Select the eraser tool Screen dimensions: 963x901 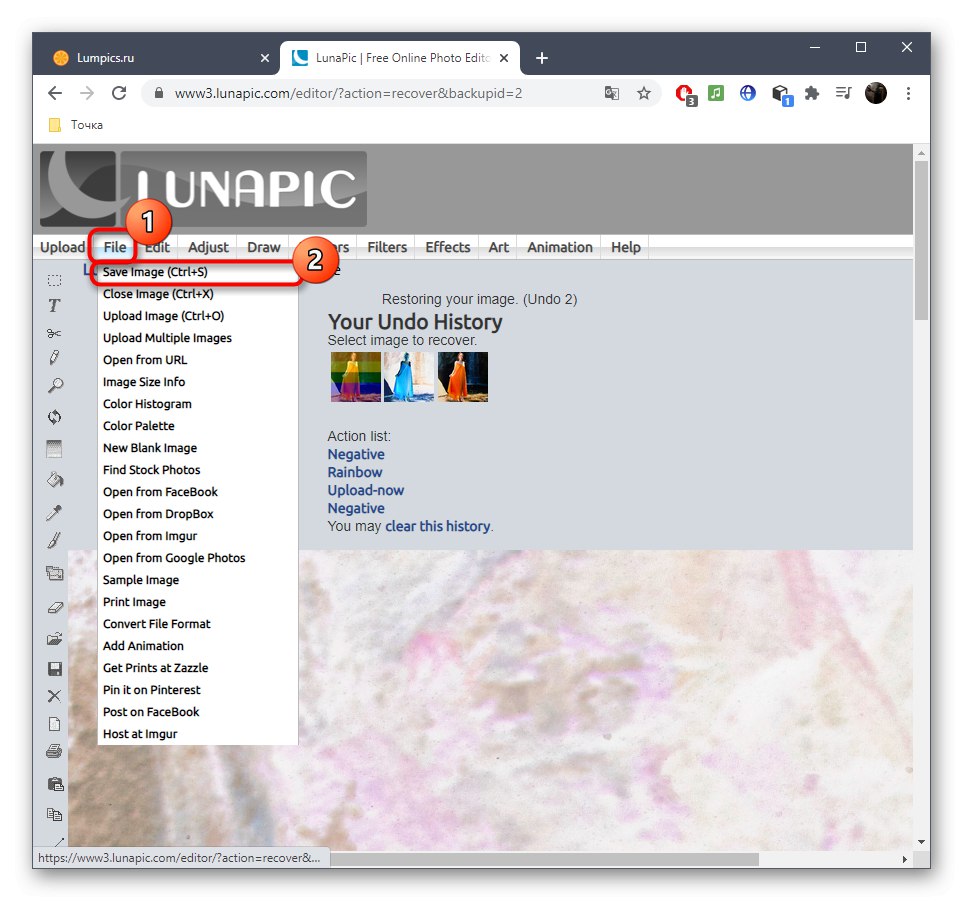55,607
